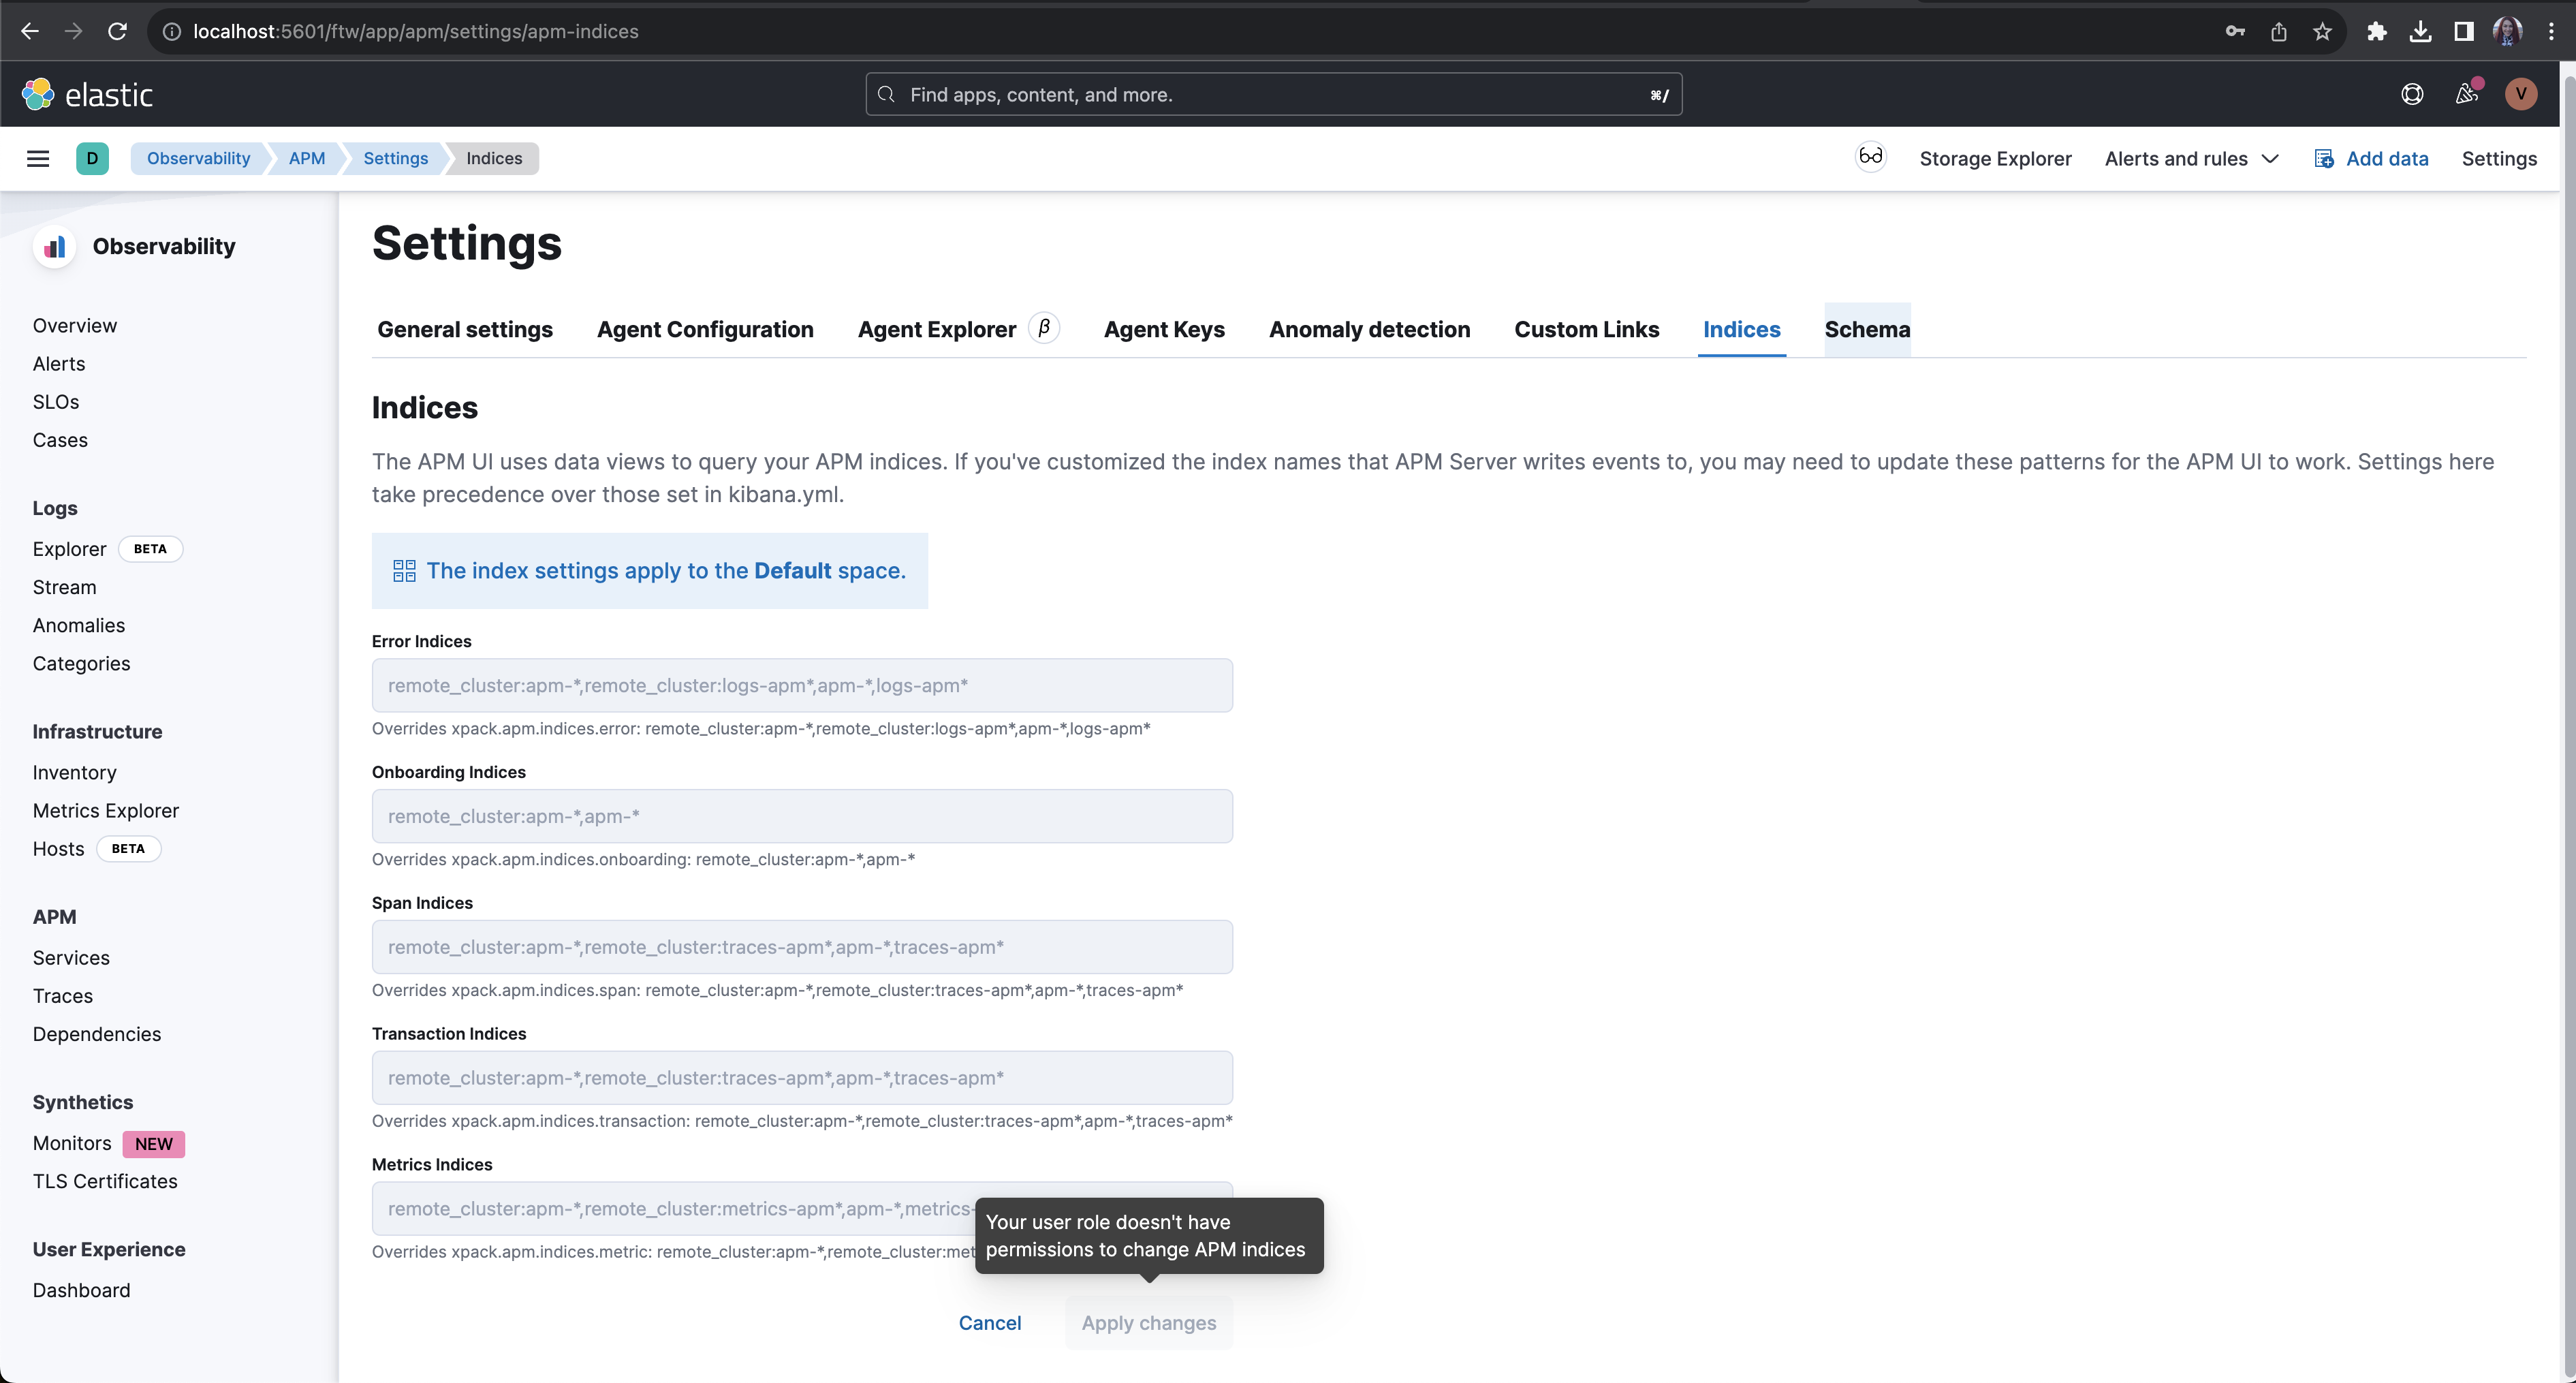Click the APM breadcrumb item
Viewport: 2576px width, 1383px height.
pos(305,158)
